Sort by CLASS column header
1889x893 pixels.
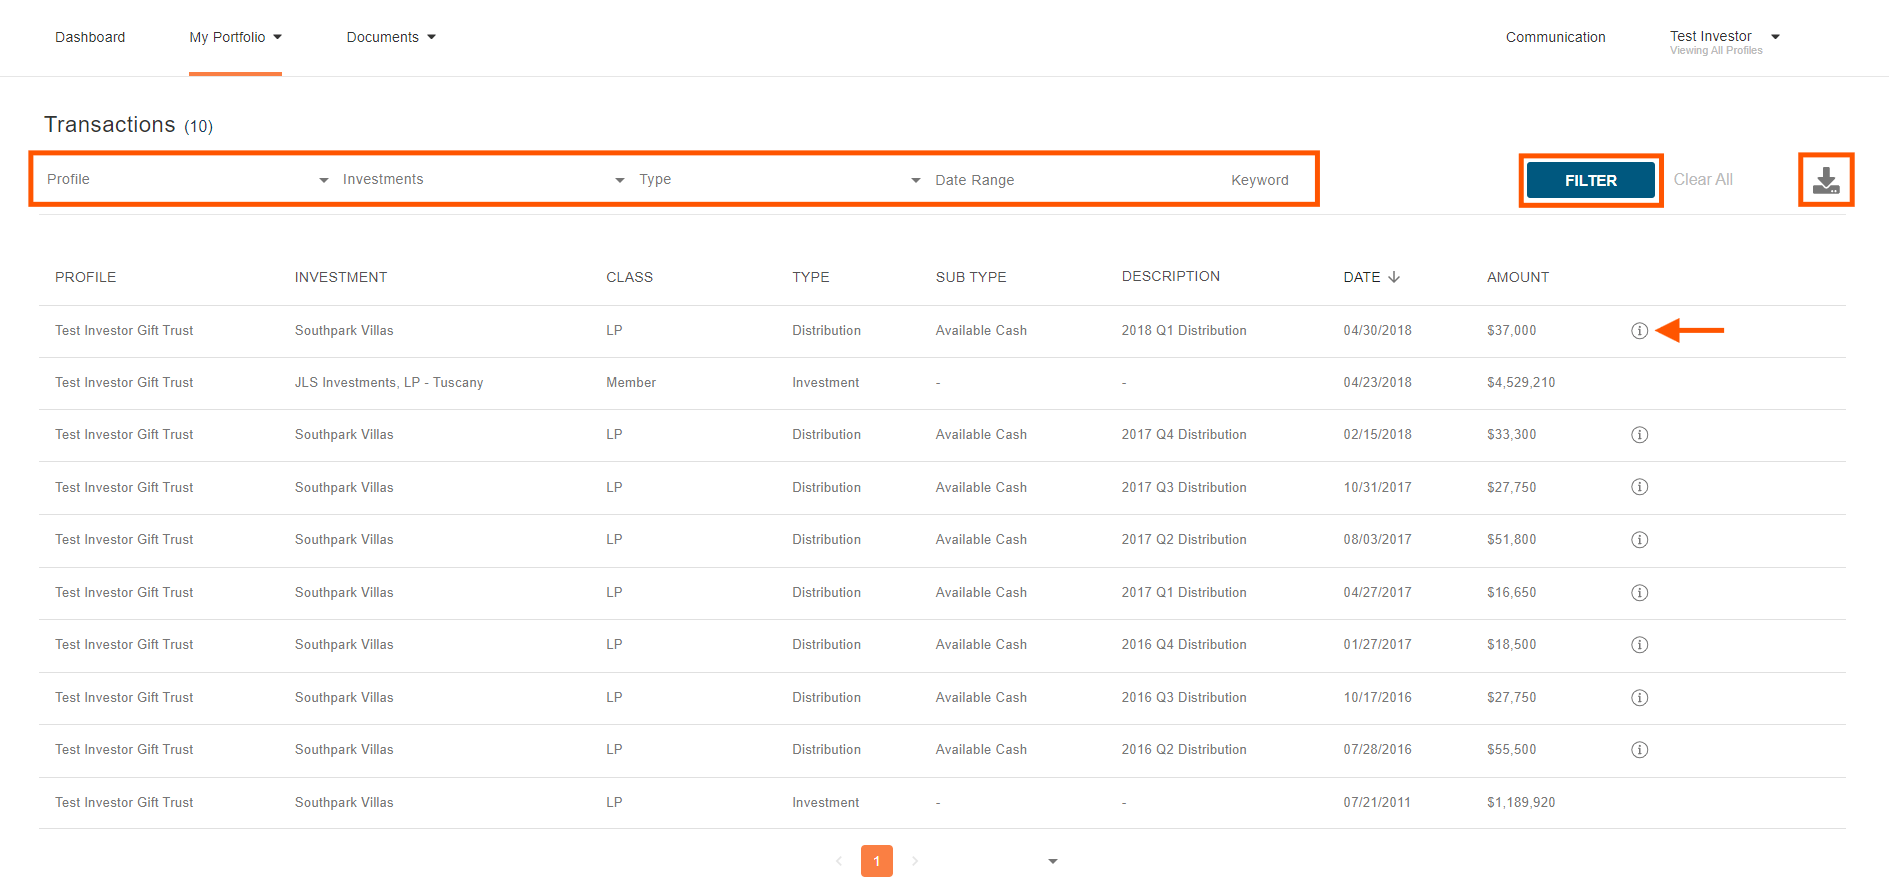click(x=629, y=277)
